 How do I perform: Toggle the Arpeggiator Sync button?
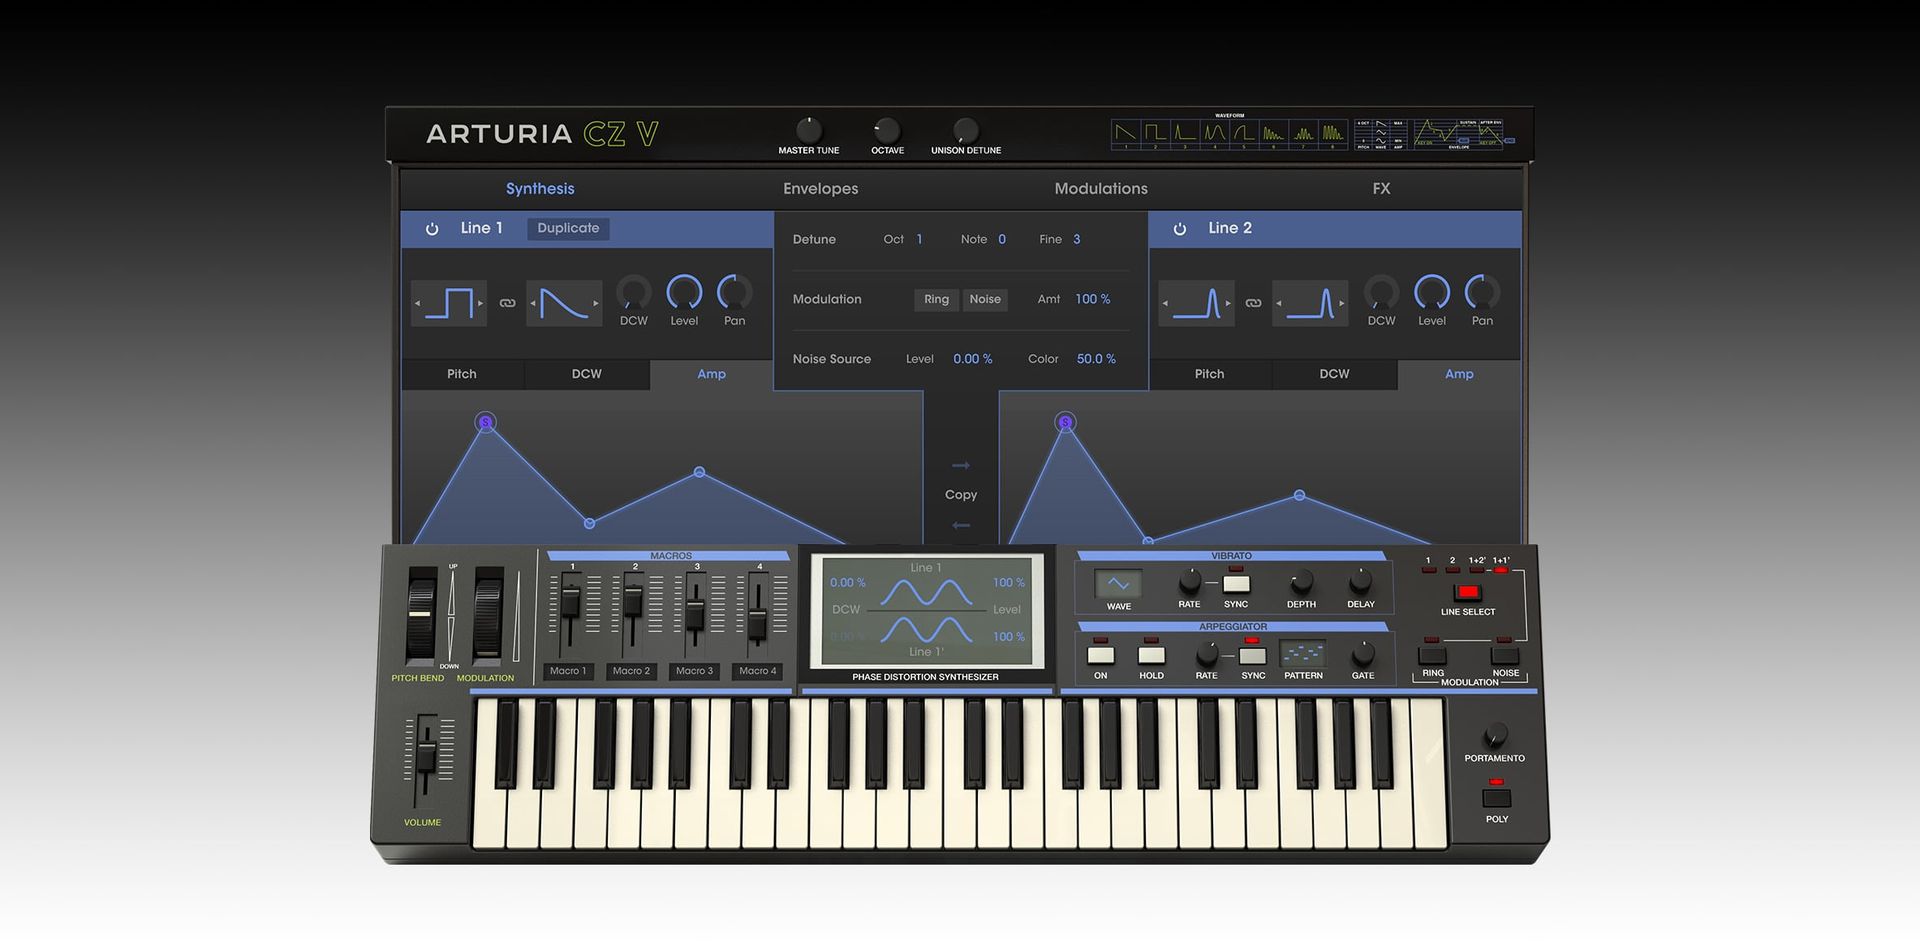(1252, 655)
